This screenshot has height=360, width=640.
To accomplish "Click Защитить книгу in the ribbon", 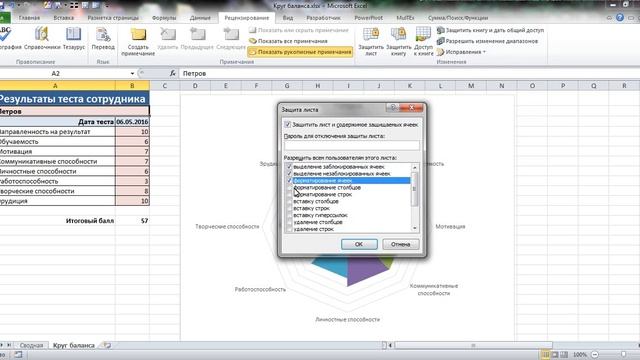I will 398,41.
